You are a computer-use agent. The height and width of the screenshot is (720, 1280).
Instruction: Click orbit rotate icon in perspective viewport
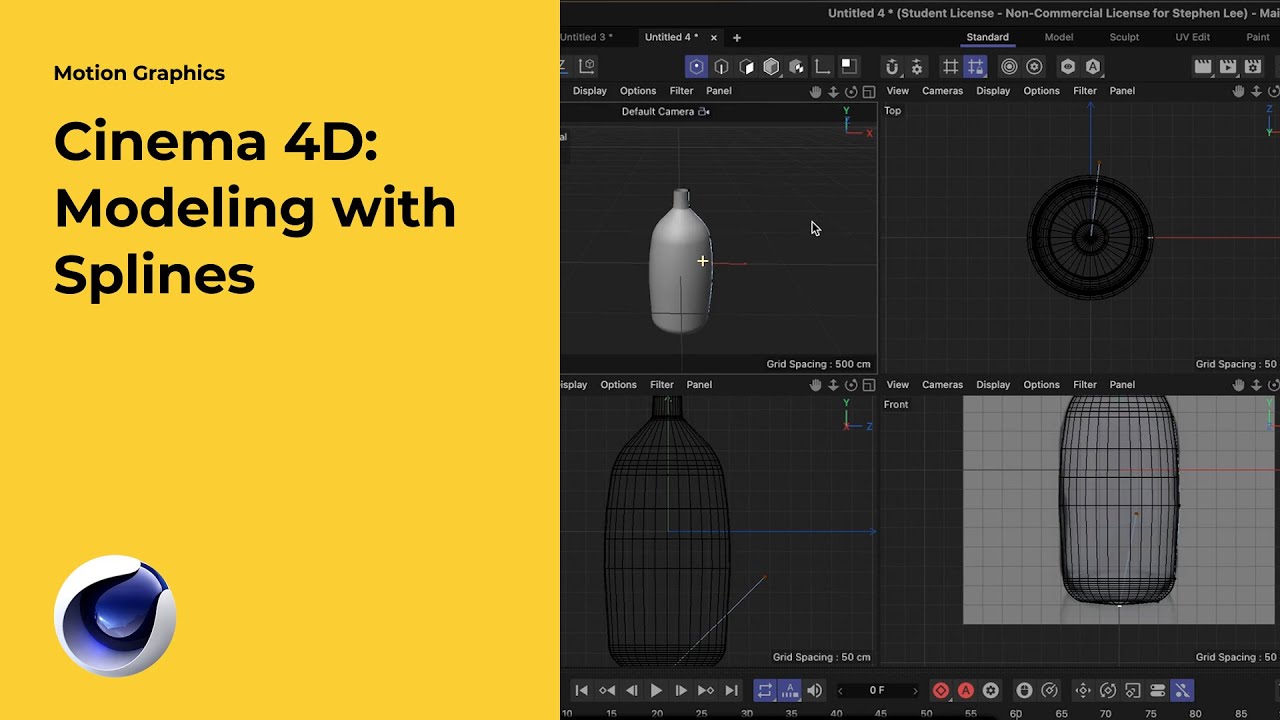click(851, 92)
